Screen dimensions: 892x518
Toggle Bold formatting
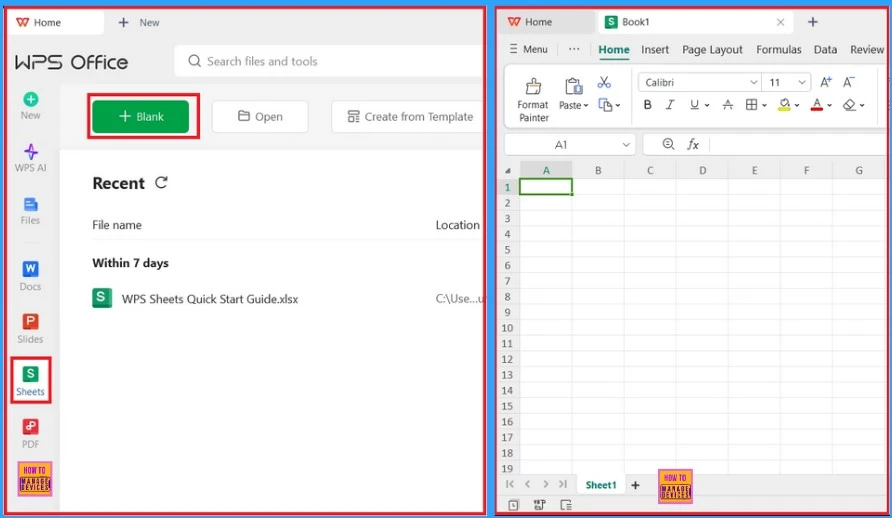coord(647,105)
